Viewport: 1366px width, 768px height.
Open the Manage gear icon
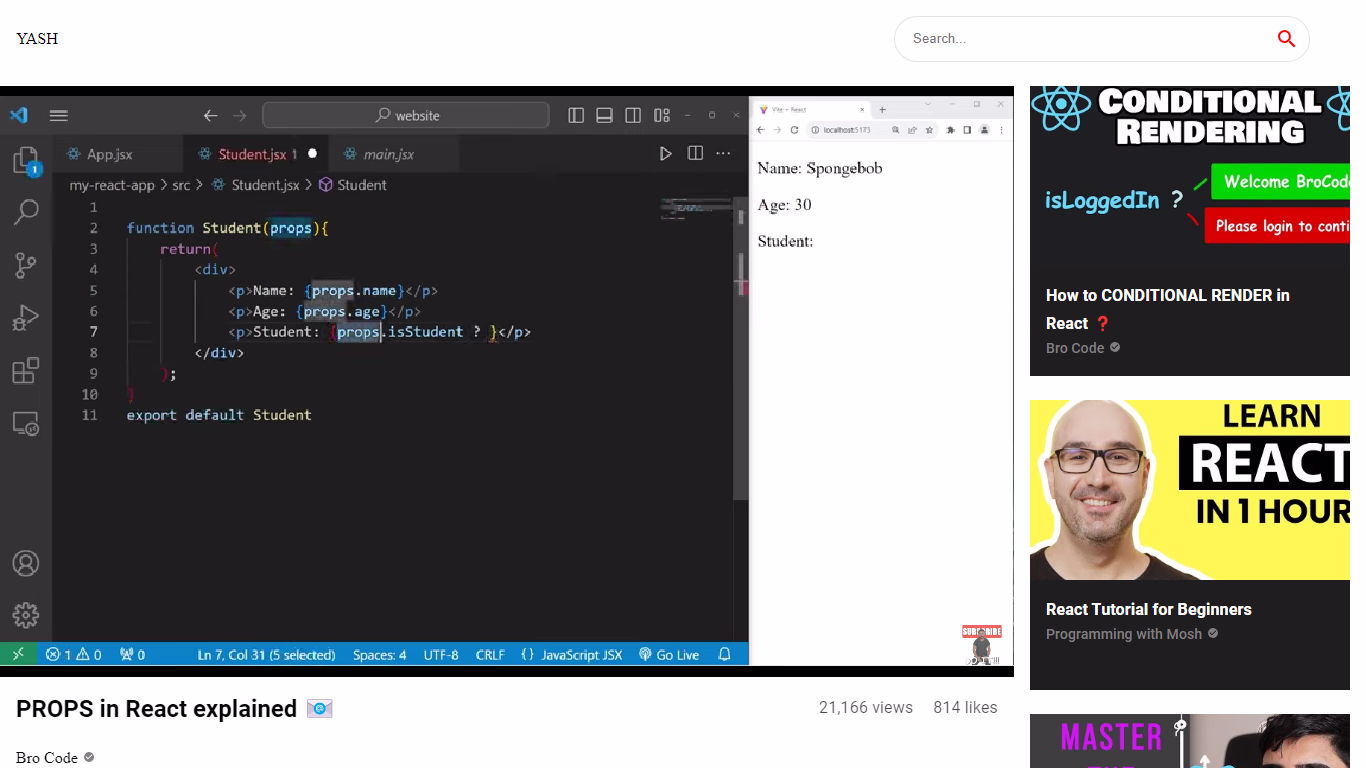point(26,615)
